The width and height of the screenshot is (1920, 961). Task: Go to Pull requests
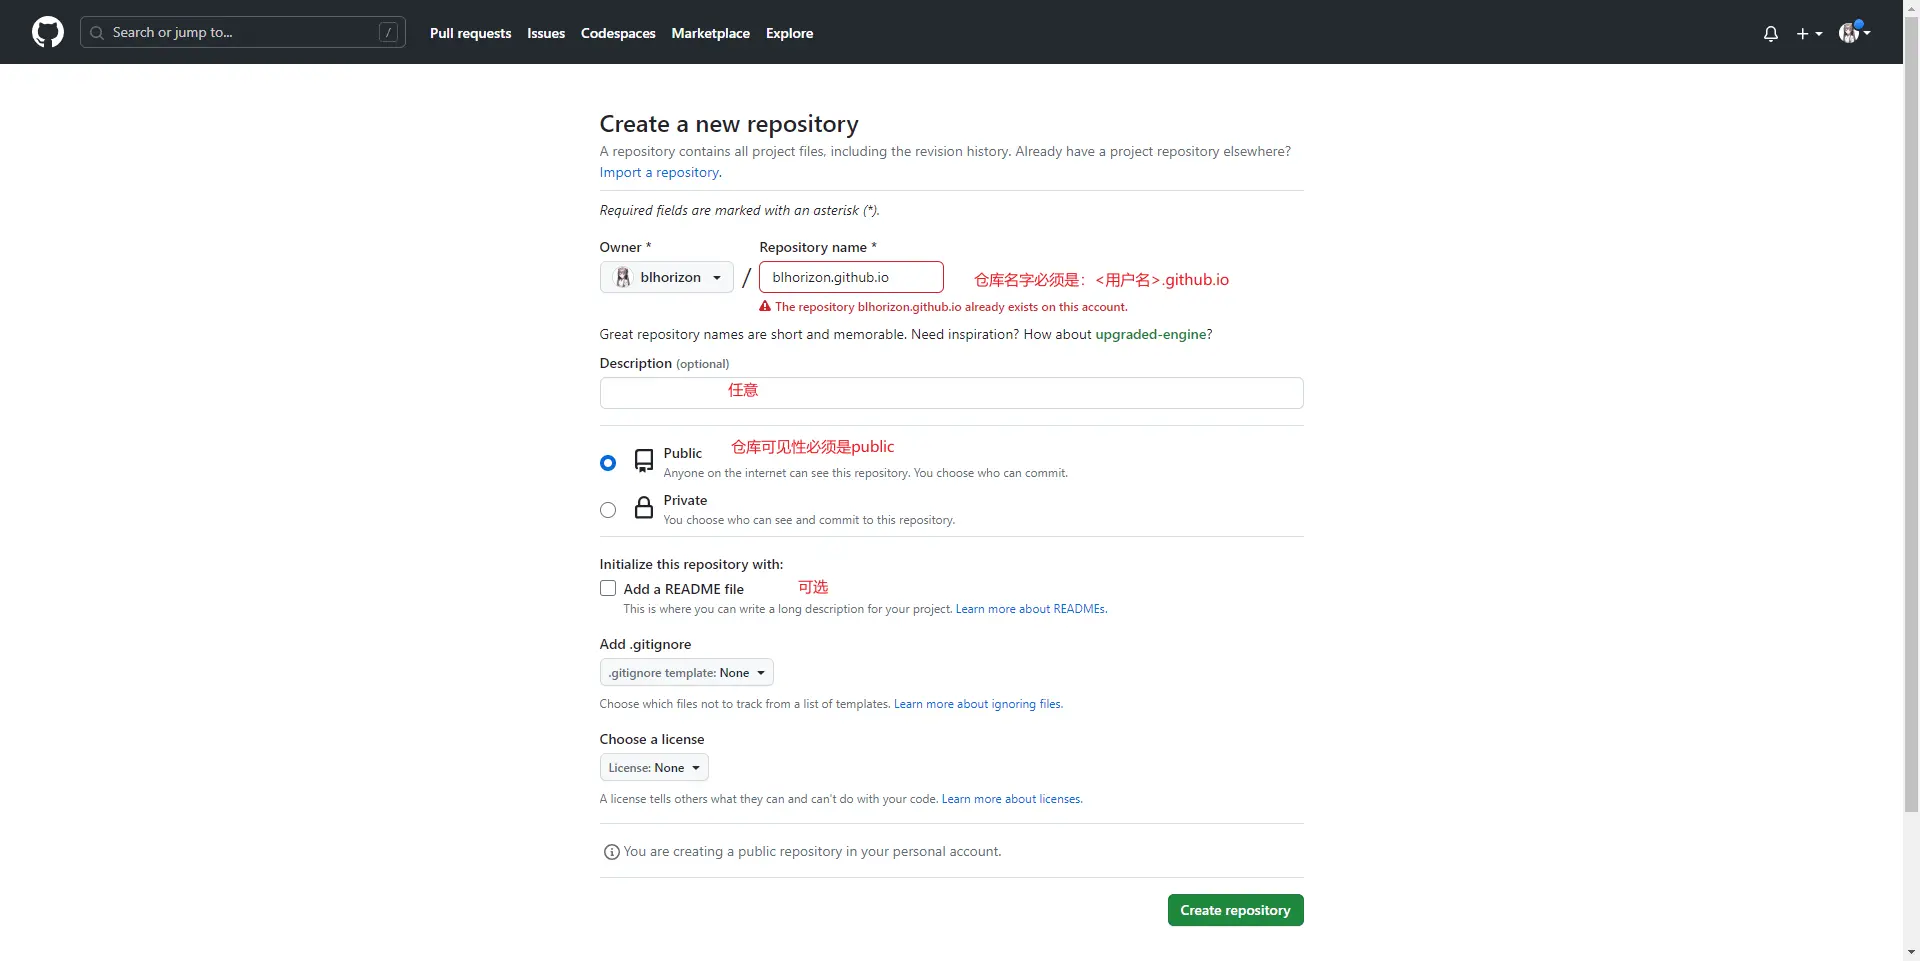(x=470, y=33)
